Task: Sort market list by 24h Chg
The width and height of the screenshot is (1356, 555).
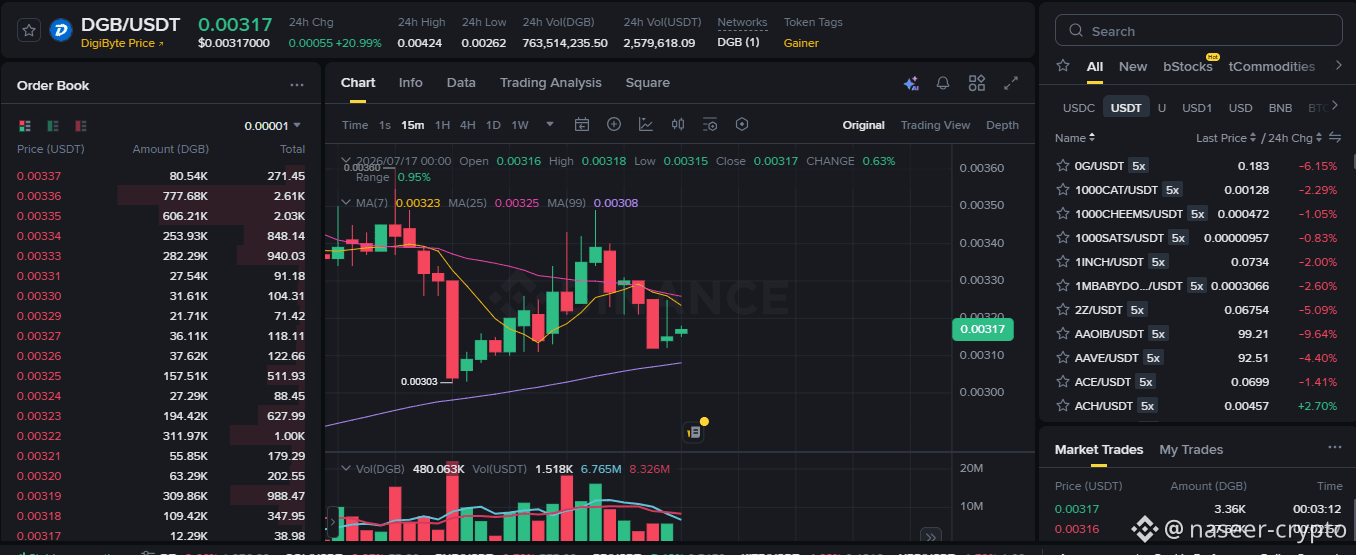Action: pyautogui.click(x=1295, y=138)
